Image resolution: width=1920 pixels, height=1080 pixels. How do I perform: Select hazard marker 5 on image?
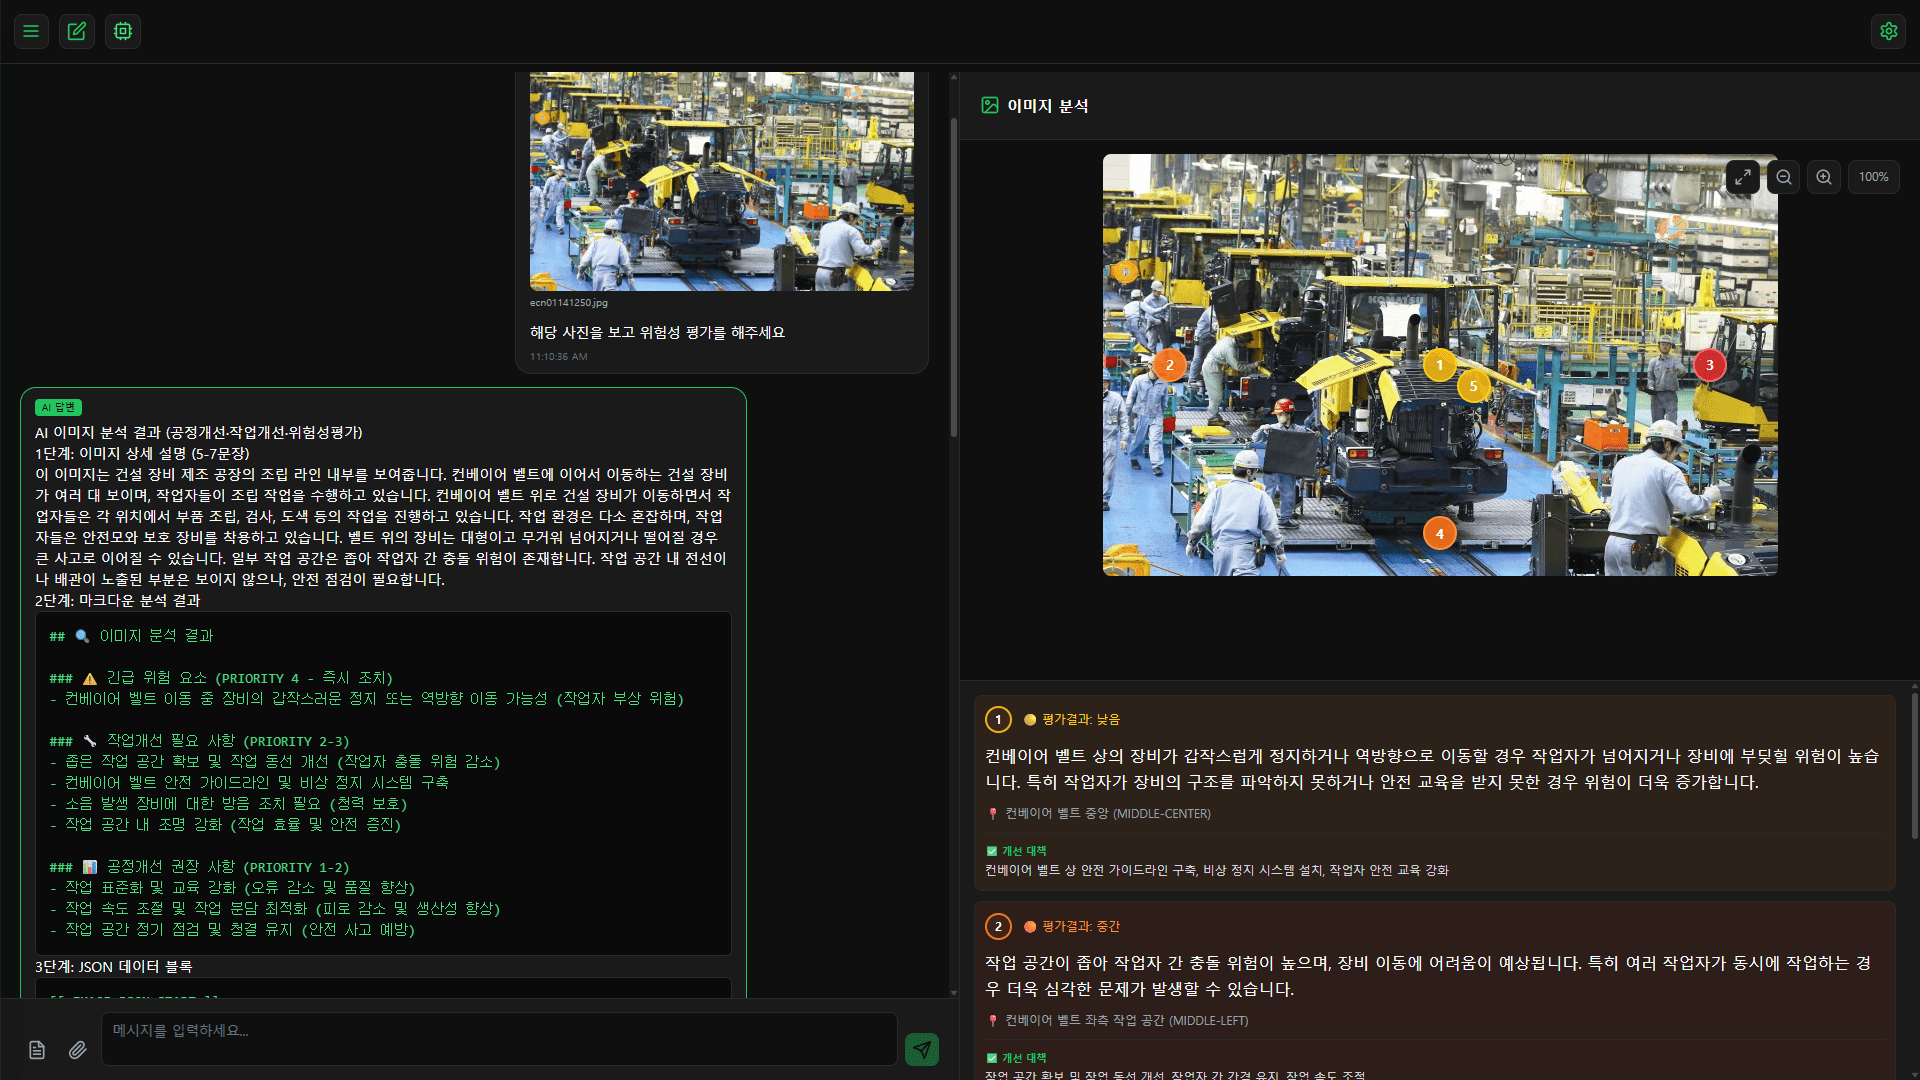[1473, 386]
